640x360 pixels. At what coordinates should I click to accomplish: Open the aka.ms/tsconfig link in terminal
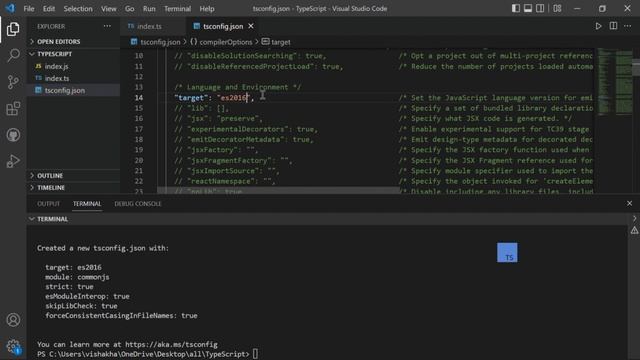pyautogui.click(x=171, y=344)
